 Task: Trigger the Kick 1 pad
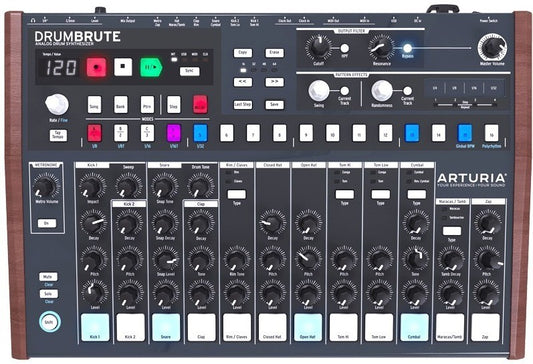(x=95, y=327)
